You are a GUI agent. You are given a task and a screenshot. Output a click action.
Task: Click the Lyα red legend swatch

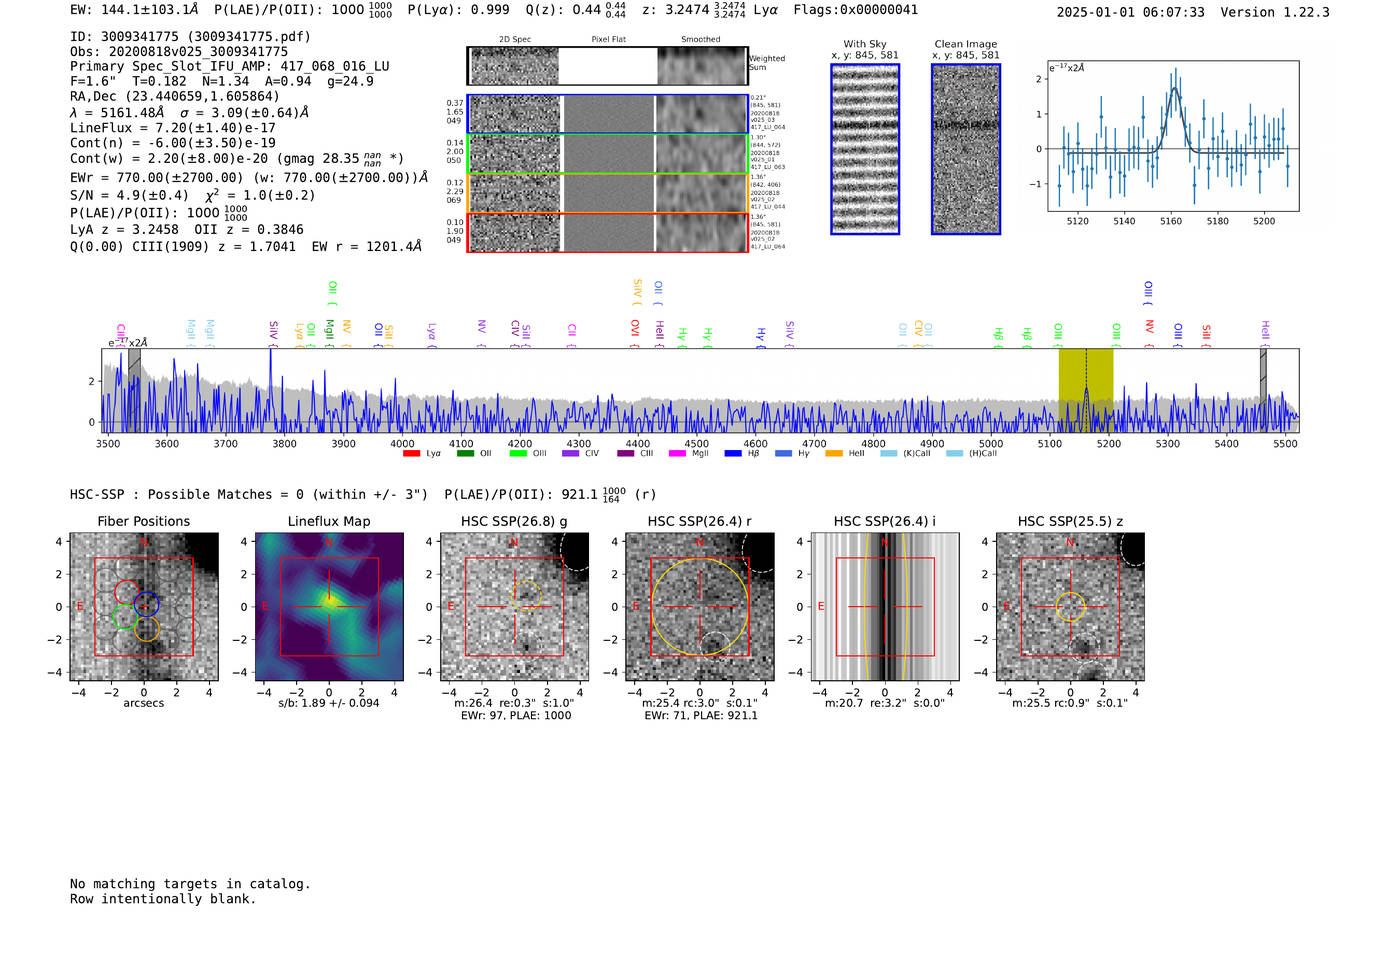pyautogui.click(x=411, y=454)
